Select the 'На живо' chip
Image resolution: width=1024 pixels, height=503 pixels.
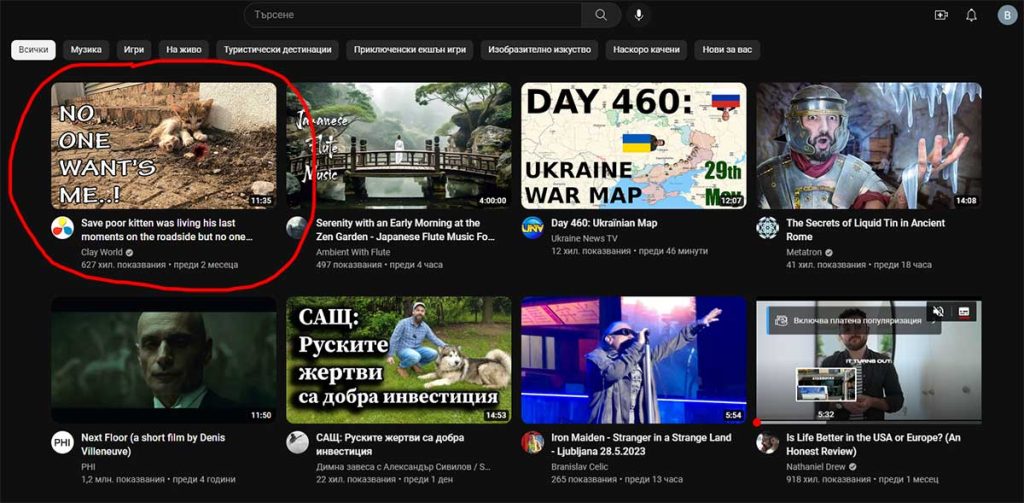tap(184, 49)
